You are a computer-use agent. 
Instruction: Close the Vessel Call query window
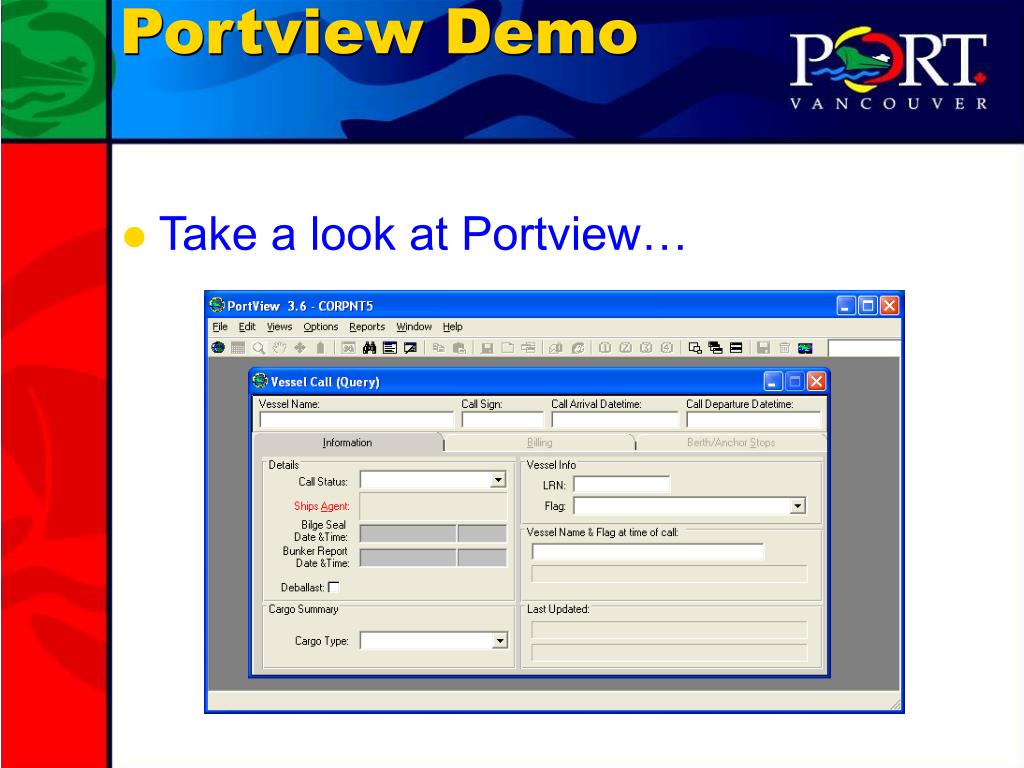(816, 381)
